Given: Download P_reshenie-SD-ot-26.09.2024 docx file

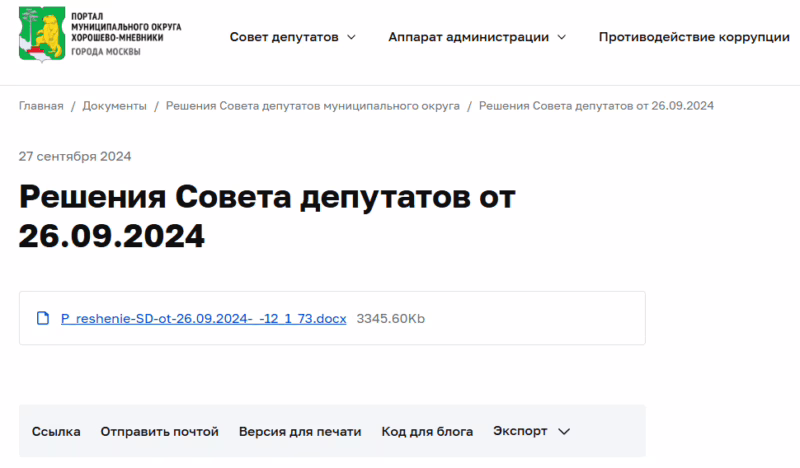Looking at the screenshot, I should tap(204, 318).
